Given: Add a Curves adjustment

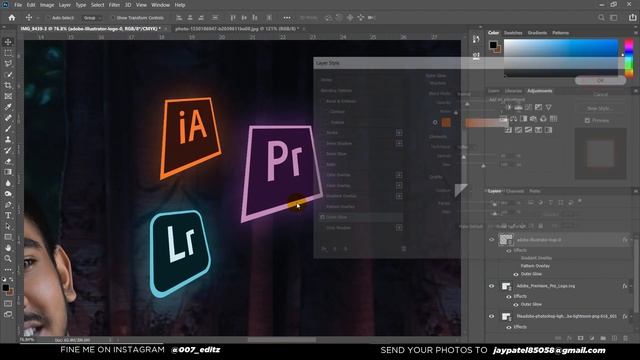Looking at the screenshot, I should tap(529, 107).
